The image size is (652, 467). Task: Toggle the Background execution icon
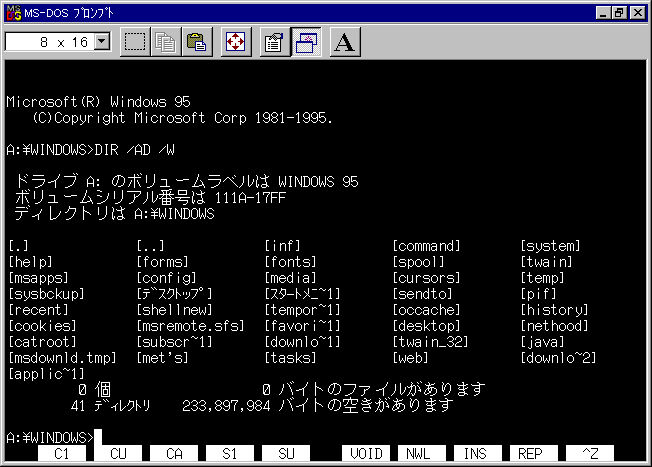(306, 42)
